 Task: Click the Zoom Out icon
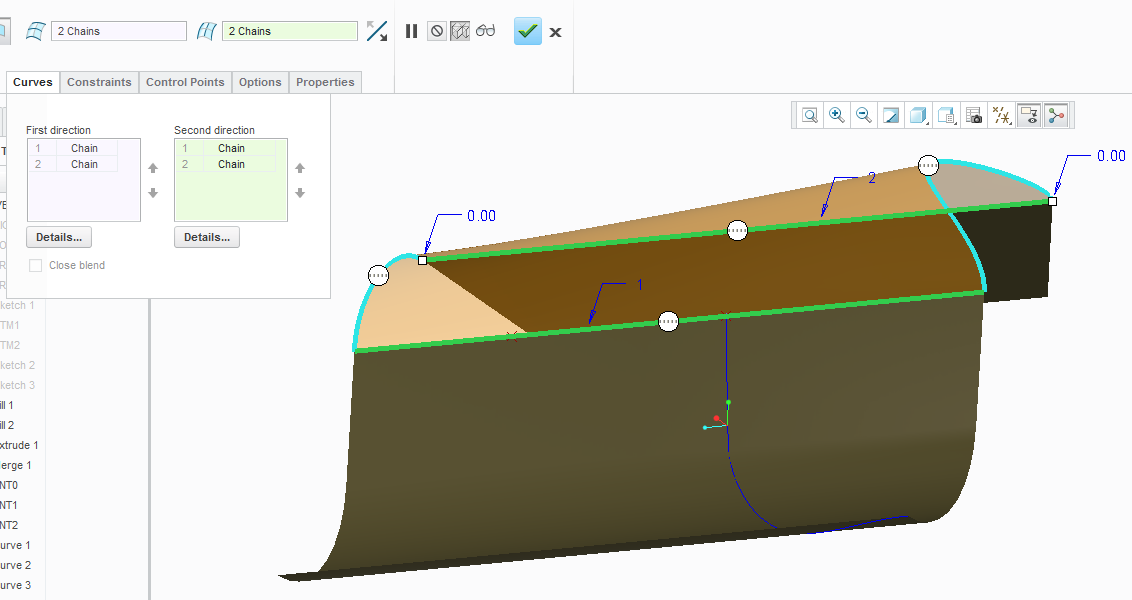(x=863, y=116)
